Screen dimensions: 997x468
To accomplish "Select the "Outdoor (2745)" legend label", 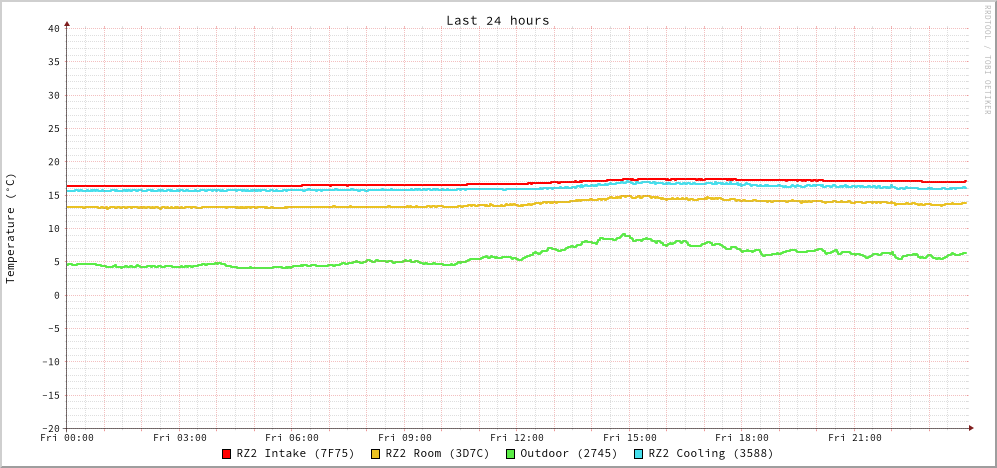I will (568, 453).
